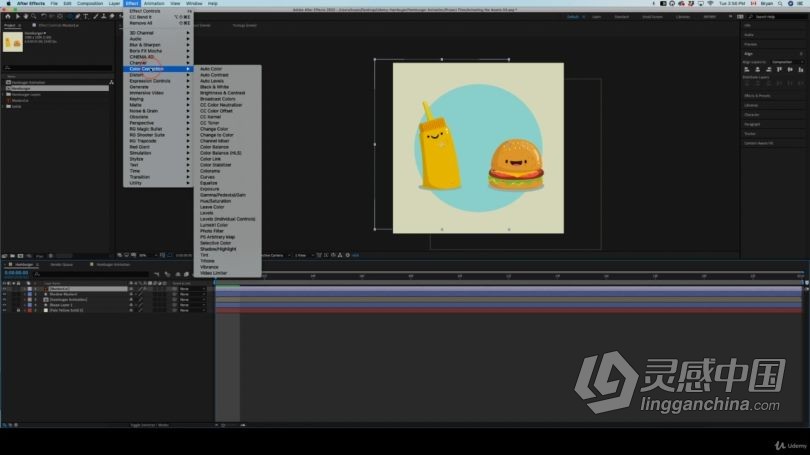The height and width of the screenshot is (455, 810).
Task: Click the Align Vertical Center icon
Action: click(790, 69)
